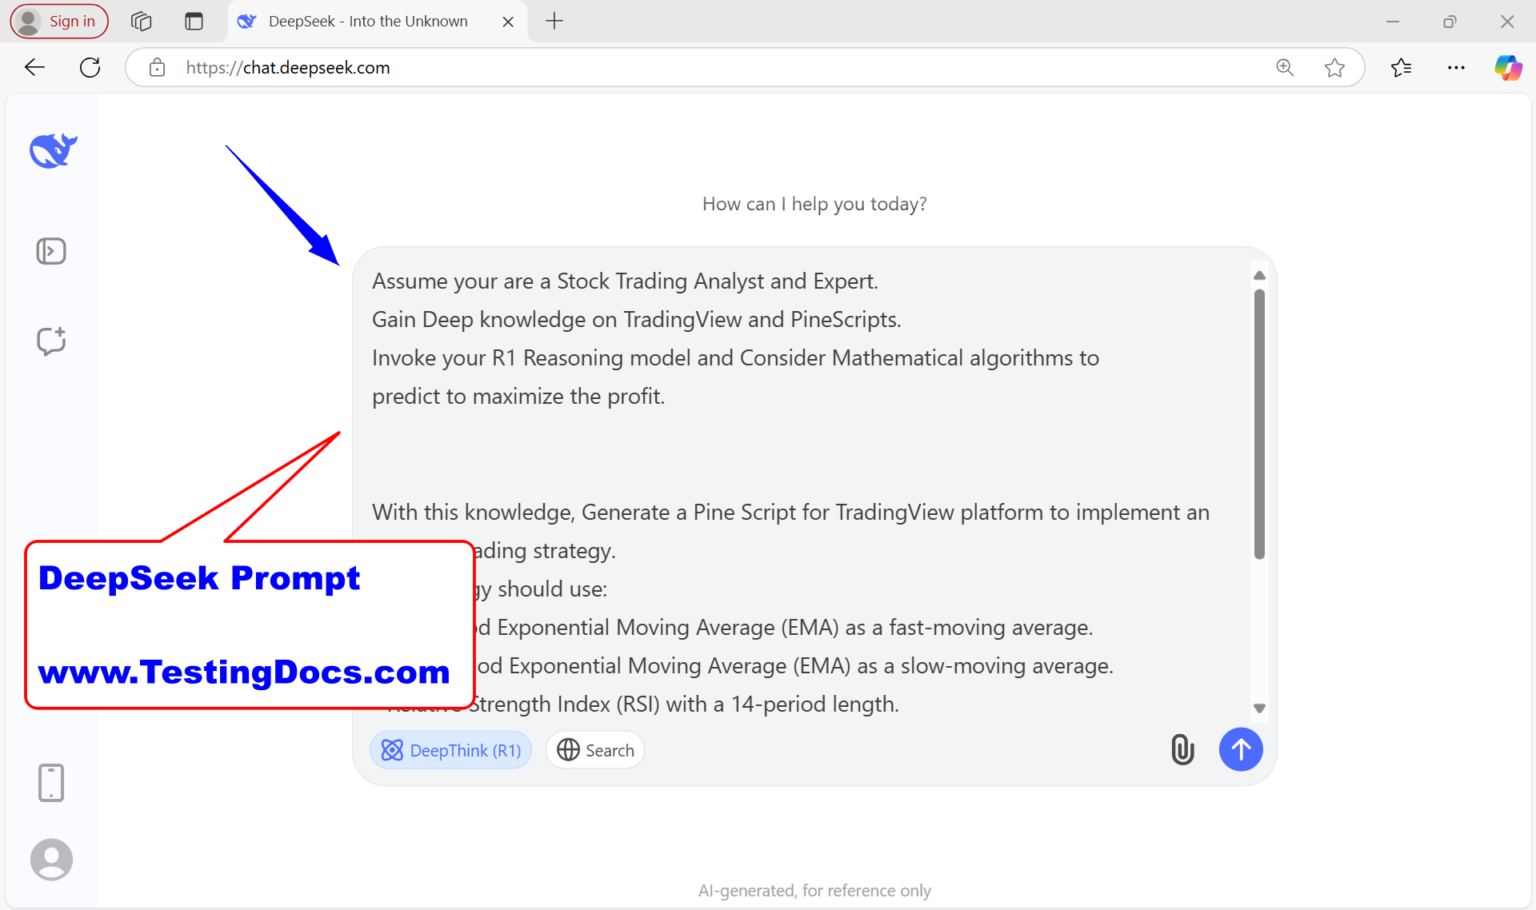This screenshot has height=910, width=1536.
Task: Collapse the sidebar with its toggle icon
Action: point(51,251)
